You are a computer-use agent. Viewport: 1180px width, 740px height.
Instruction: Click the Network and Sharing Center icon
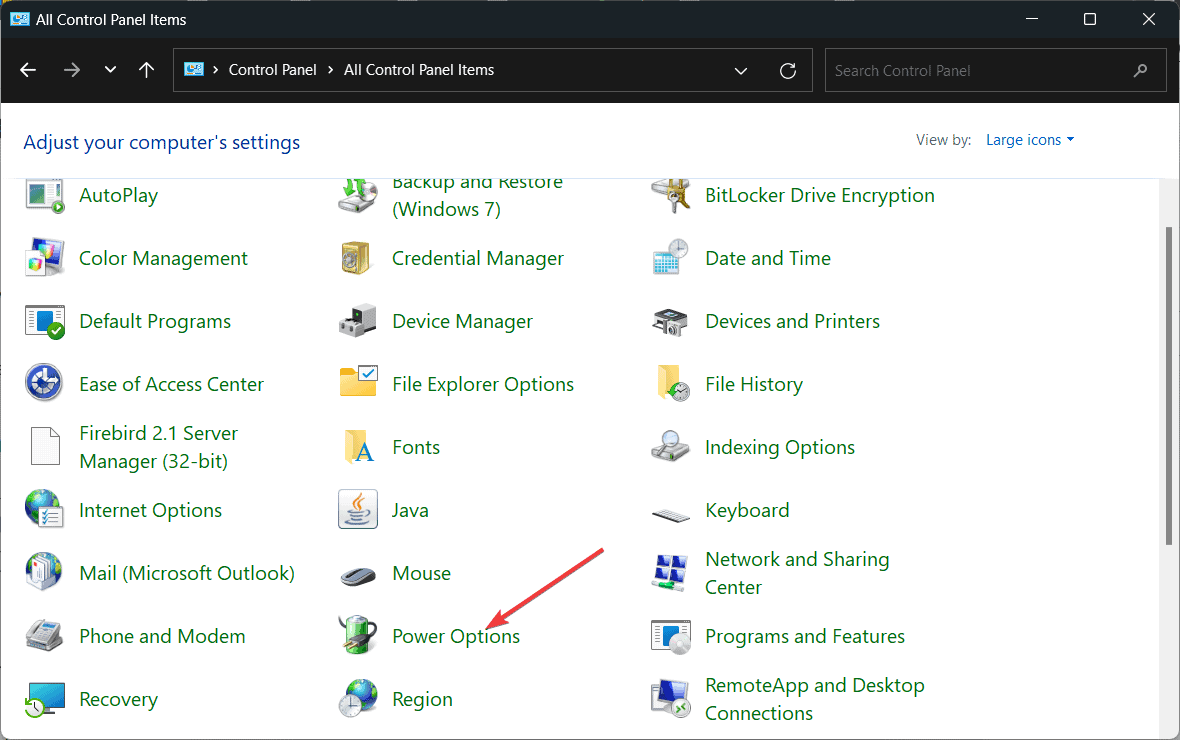point(671,573)
